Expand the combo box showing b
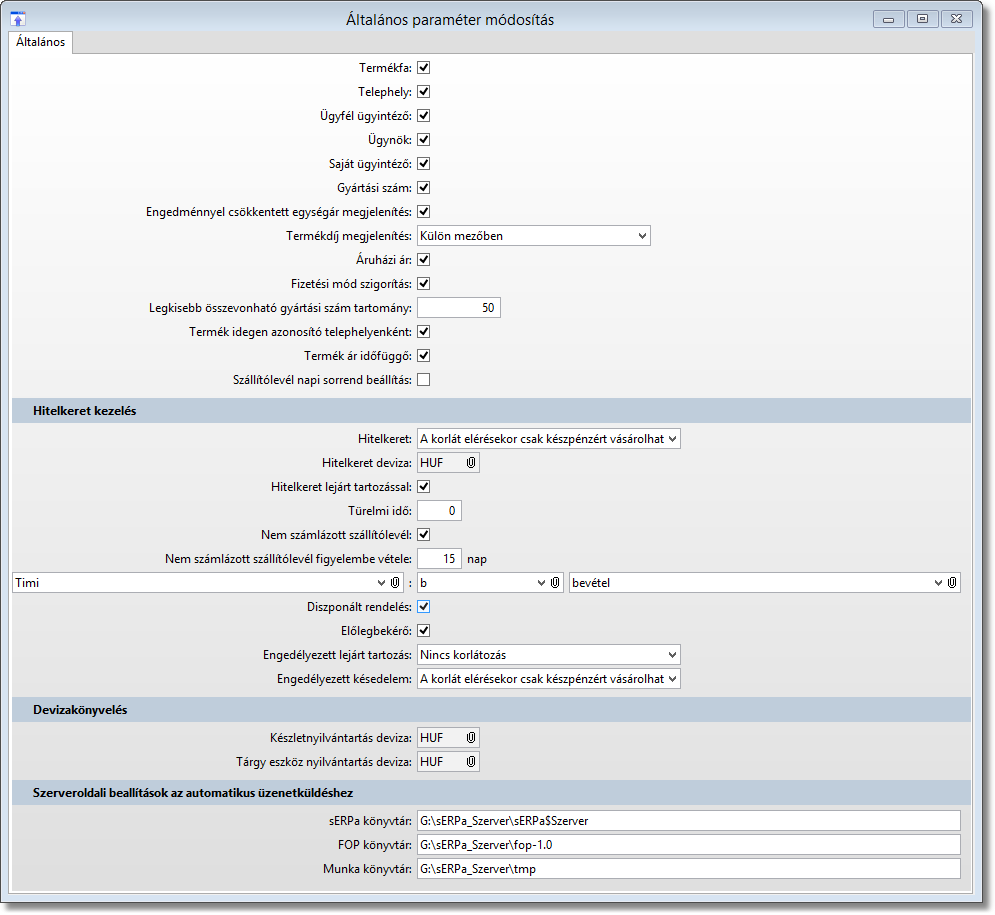The image size is (995, 915). pos(541,583)
